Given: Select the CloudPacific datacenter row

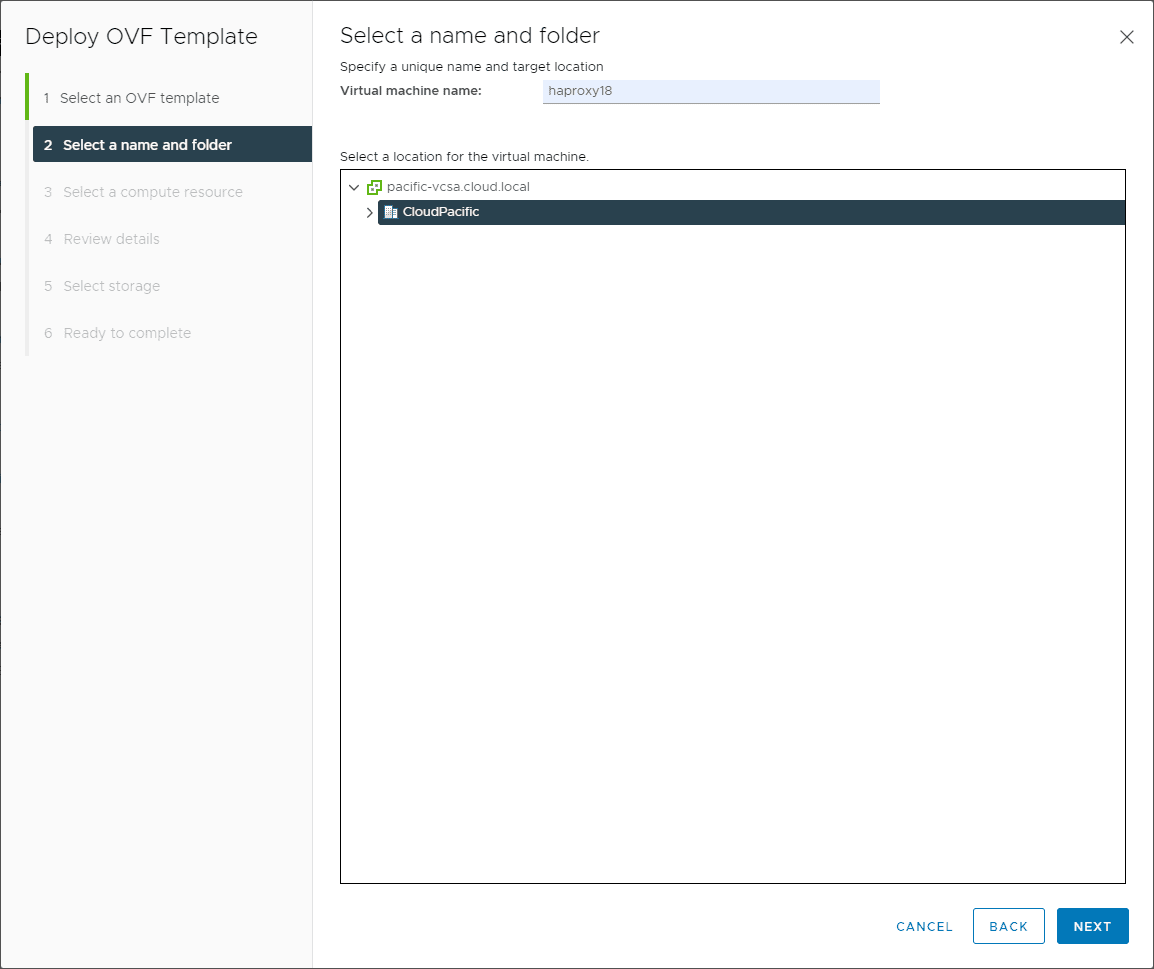Looking at the screenshot, I should click(751, 212).
